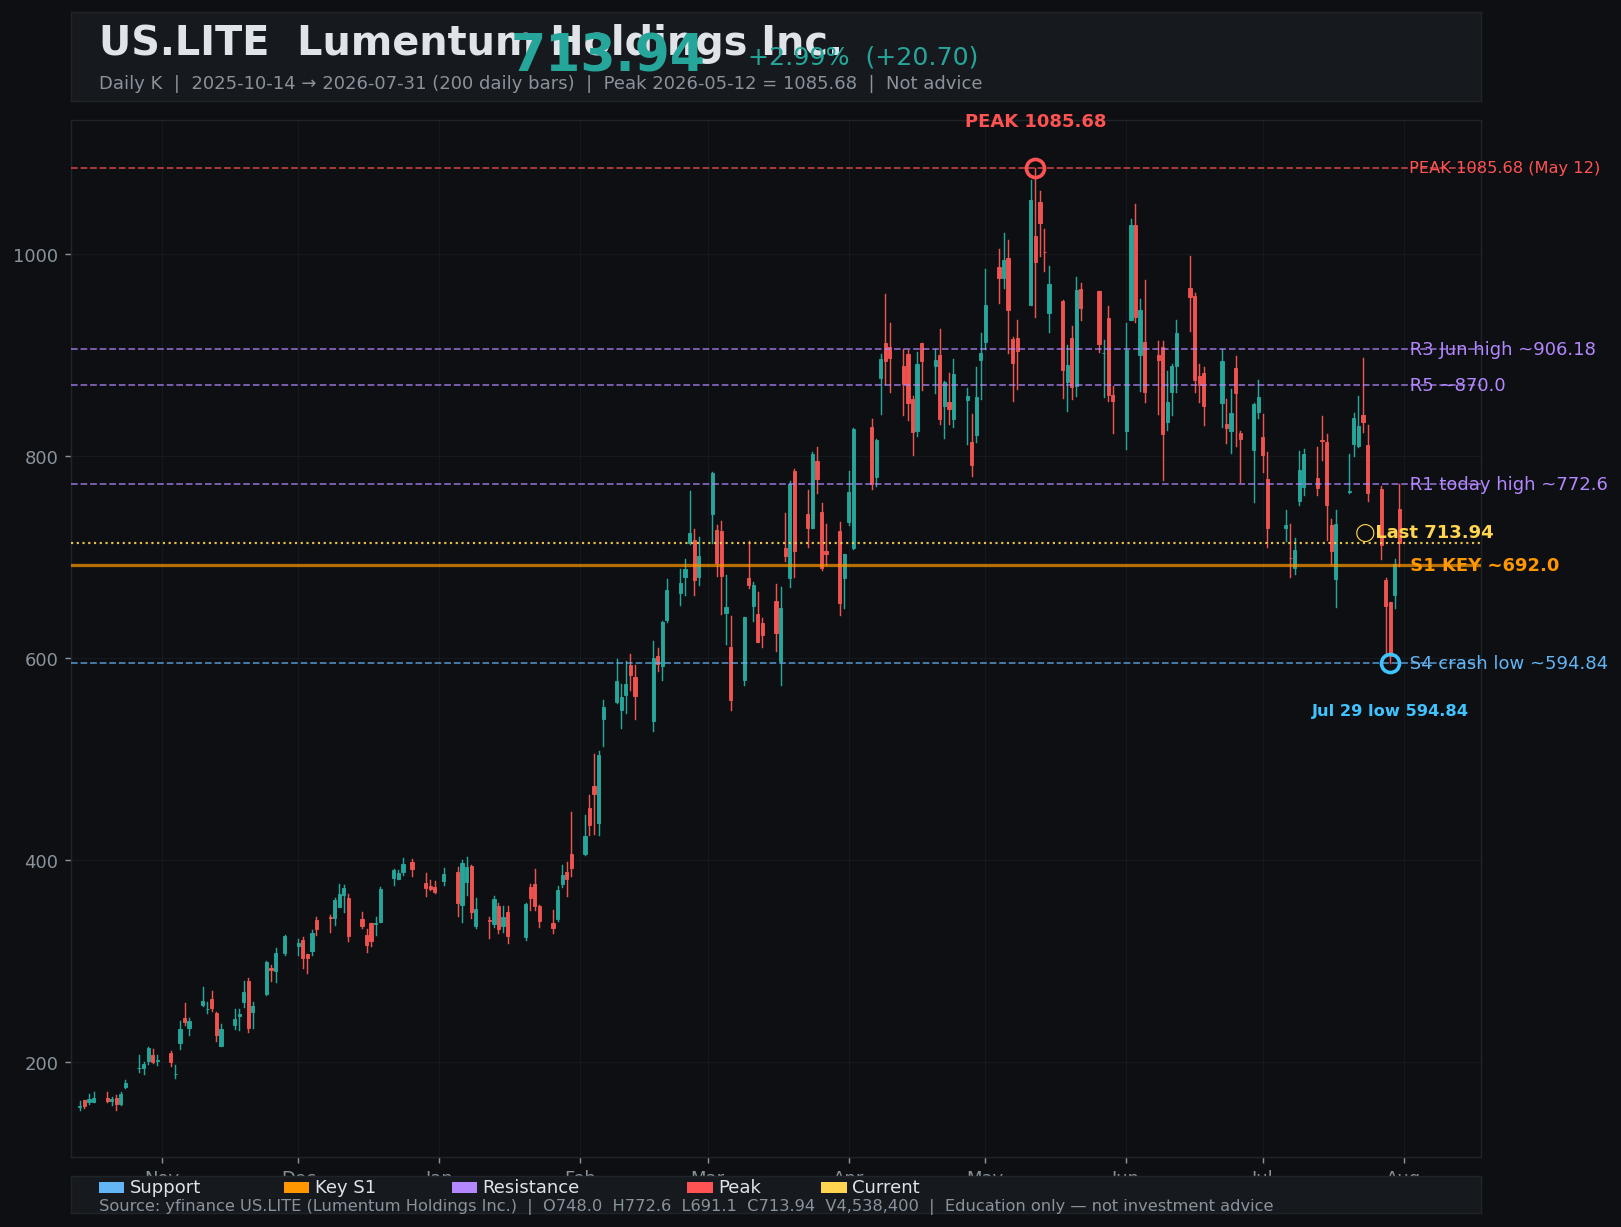This screenshot has height=1227, width=1621.
Task: Click the 'H772.6' high value in footer
Action: [x=642, y=1206]
